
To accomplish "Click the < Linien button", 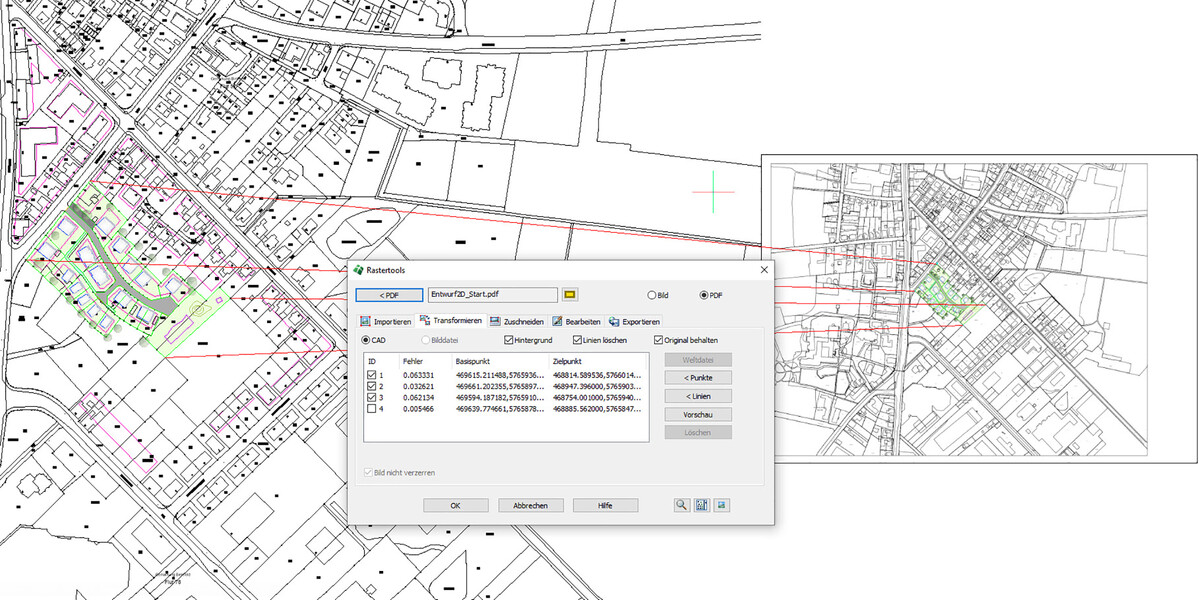I will tap(697, 396).
